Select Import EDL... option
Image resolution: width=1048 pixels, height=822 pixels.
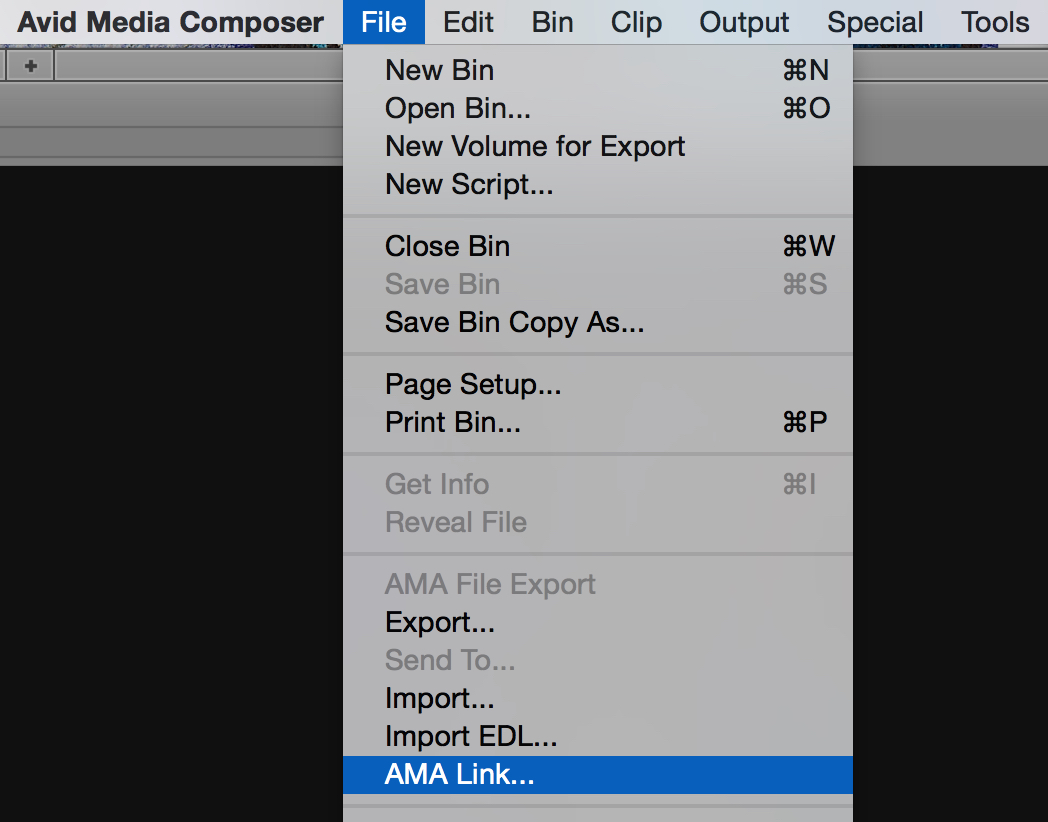point(598,736)
